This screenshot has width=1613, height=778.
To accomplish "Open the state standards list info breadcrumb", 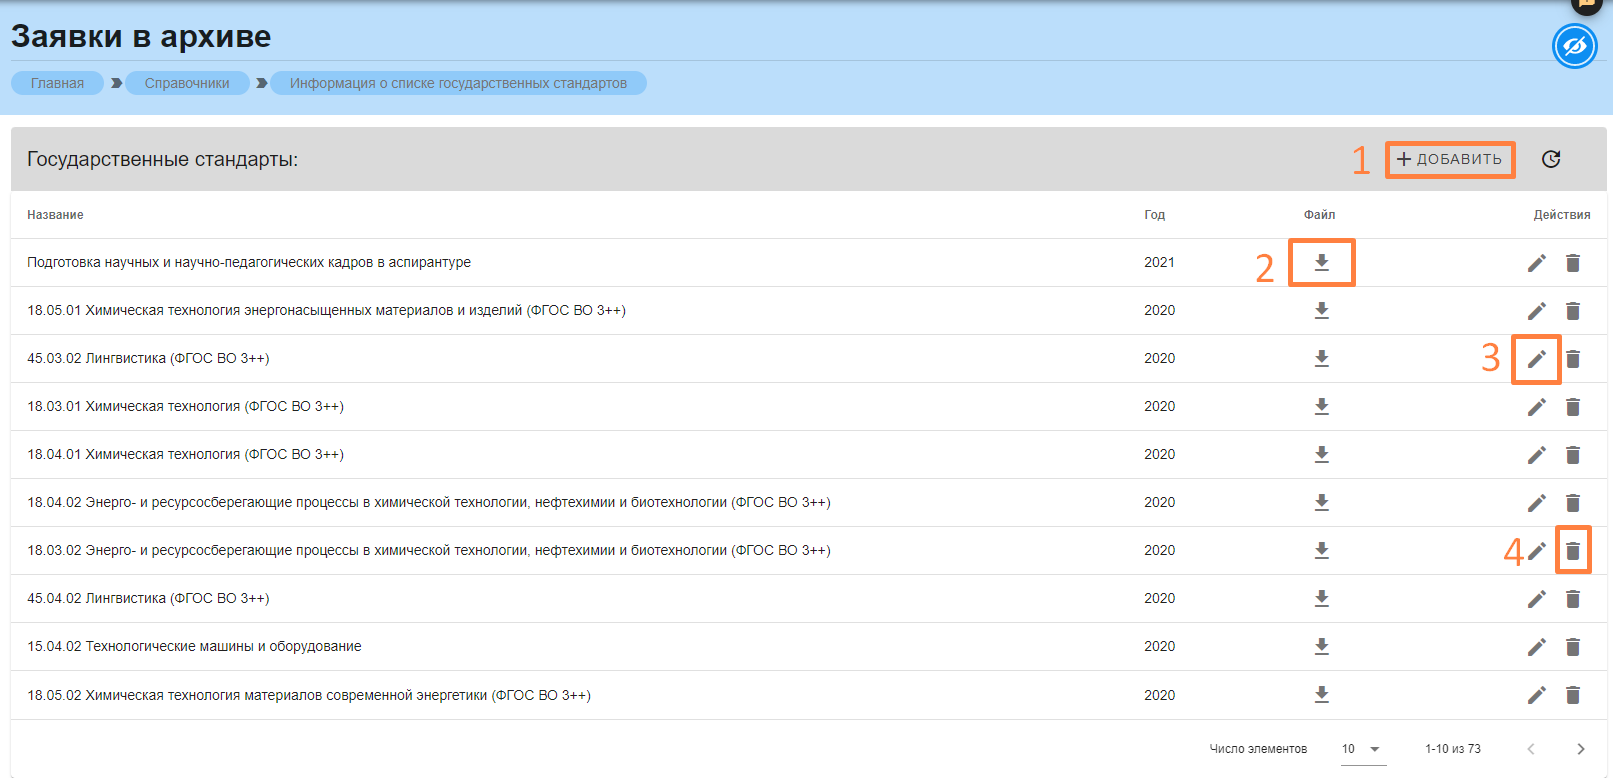I will pos(458,83).
